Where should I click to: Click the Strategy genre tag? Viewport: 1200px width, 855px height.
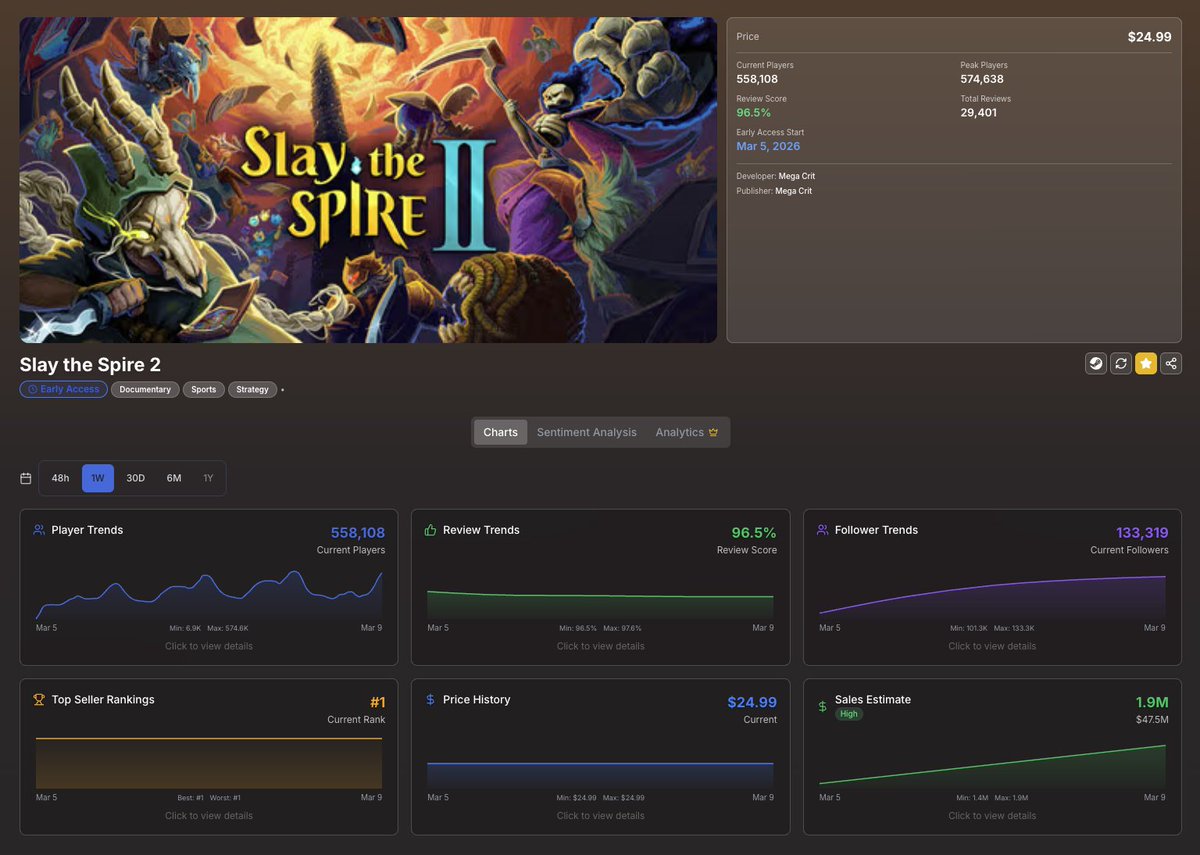coord(252,389)
